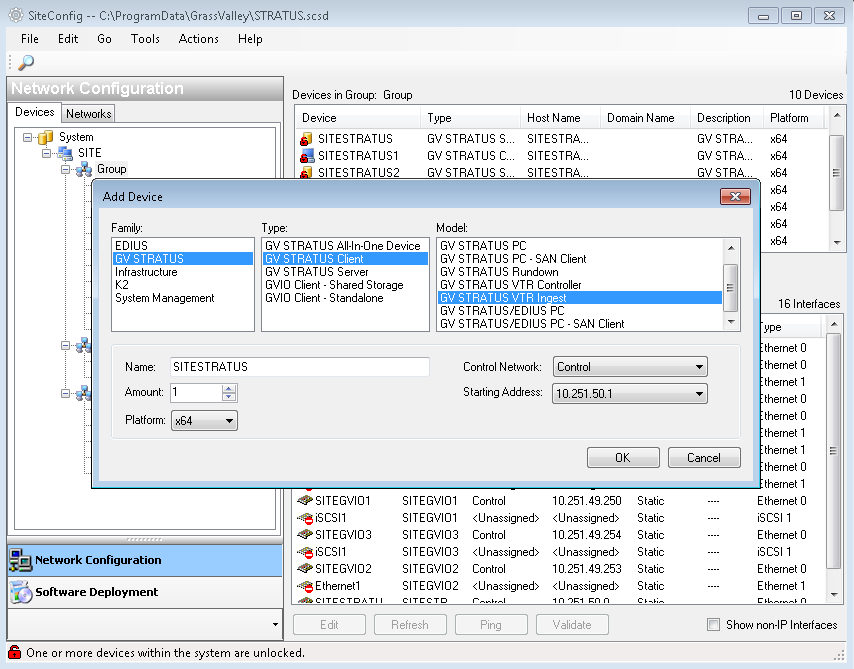Image resolution: width=854 pixels, height=669 pixels.
Task: Open the Actions menu
Action: tap(198, 39)
